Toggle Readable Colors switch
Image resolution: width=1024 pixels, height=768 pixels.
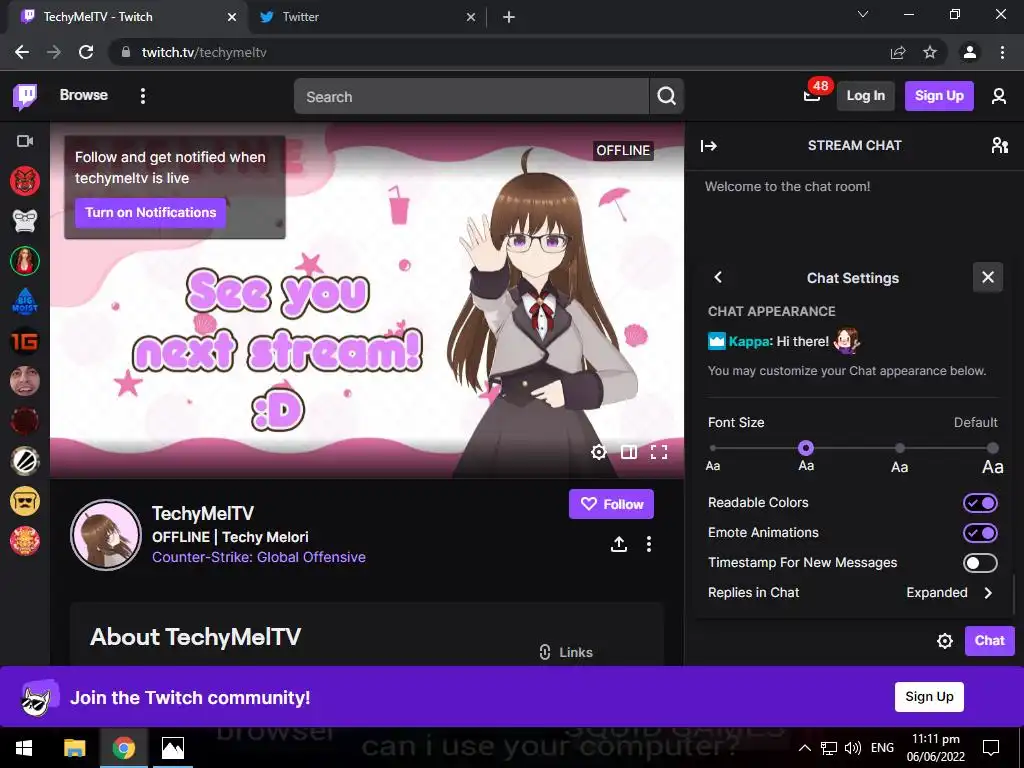point(980,503)
